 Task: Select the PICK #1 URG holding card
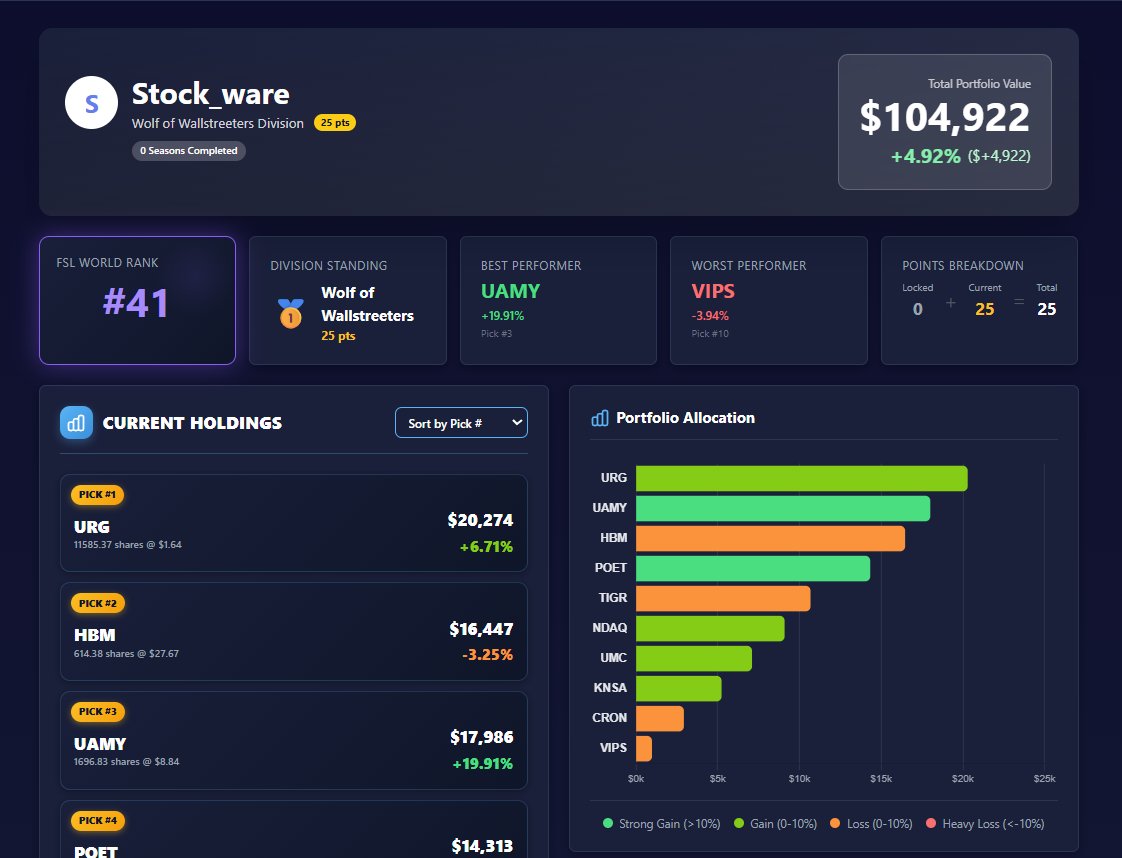tap(294, 523)
